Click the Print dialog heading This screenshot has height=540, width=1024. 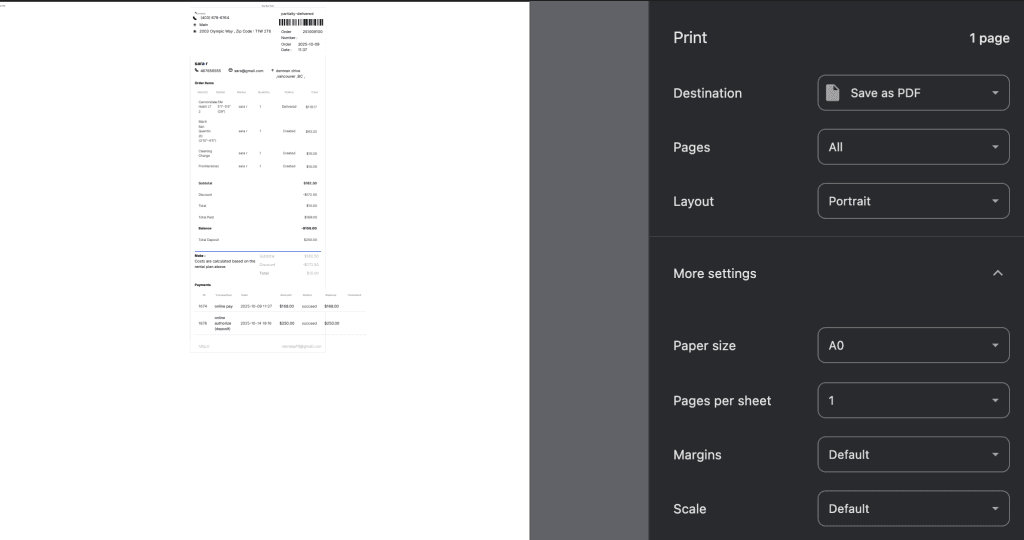coord(690,38)
